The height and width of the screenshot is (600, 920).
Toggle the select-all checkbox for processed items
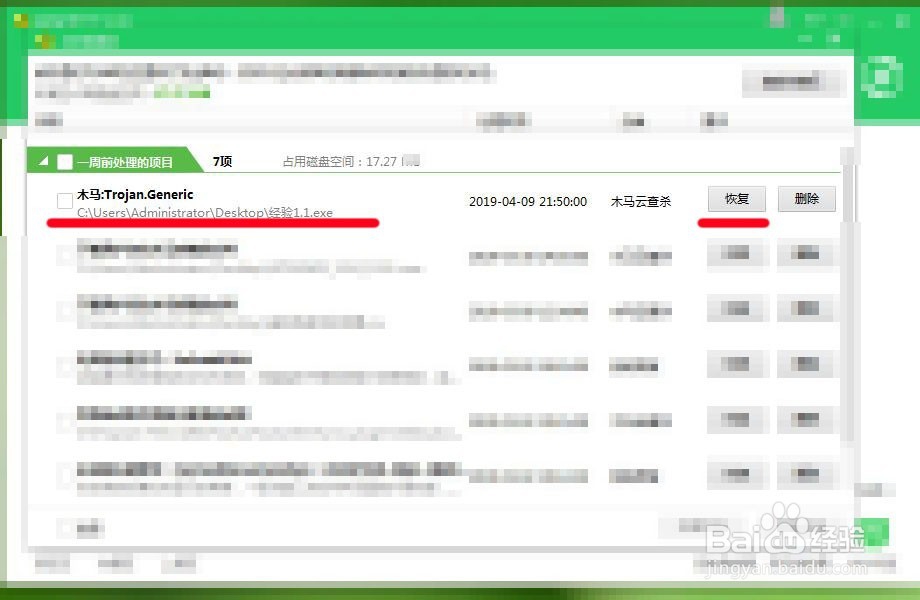click(x=65, y=160)
